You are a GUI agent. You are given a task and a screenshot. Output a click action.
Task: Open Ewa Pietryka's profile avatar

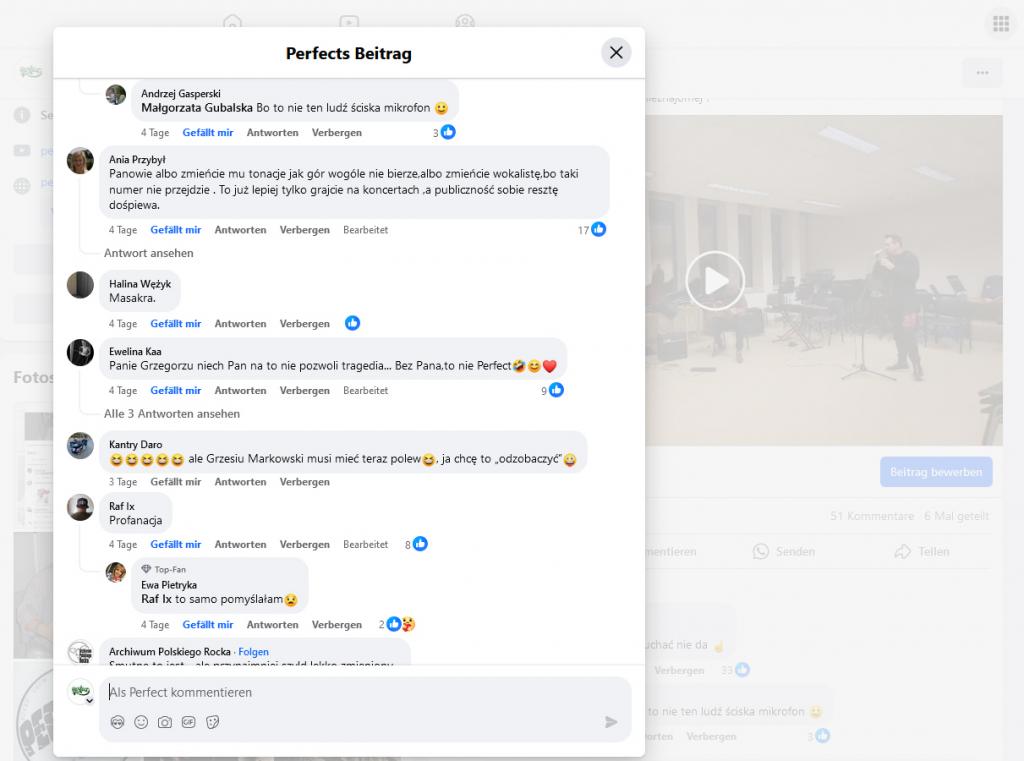click(116, 572)
